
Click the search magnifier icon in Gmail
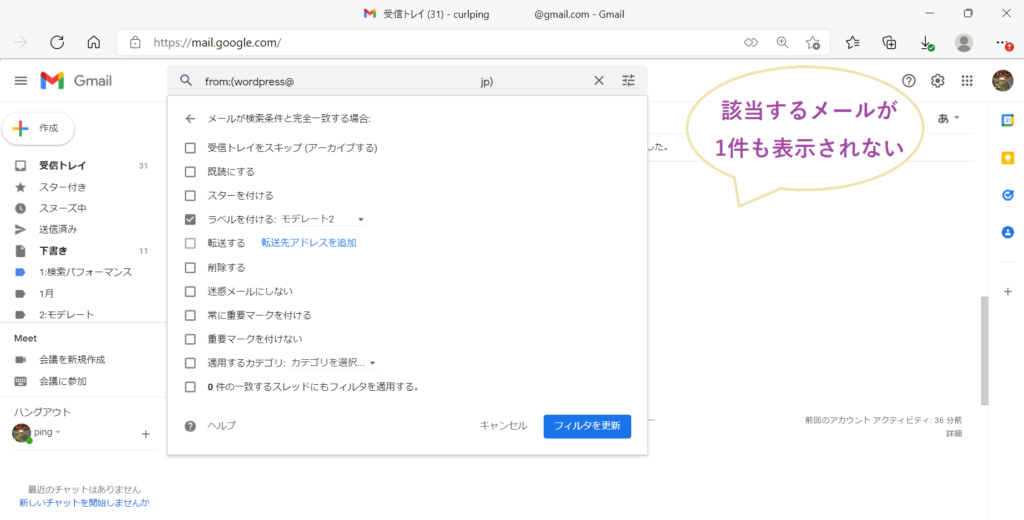point(186,80)
